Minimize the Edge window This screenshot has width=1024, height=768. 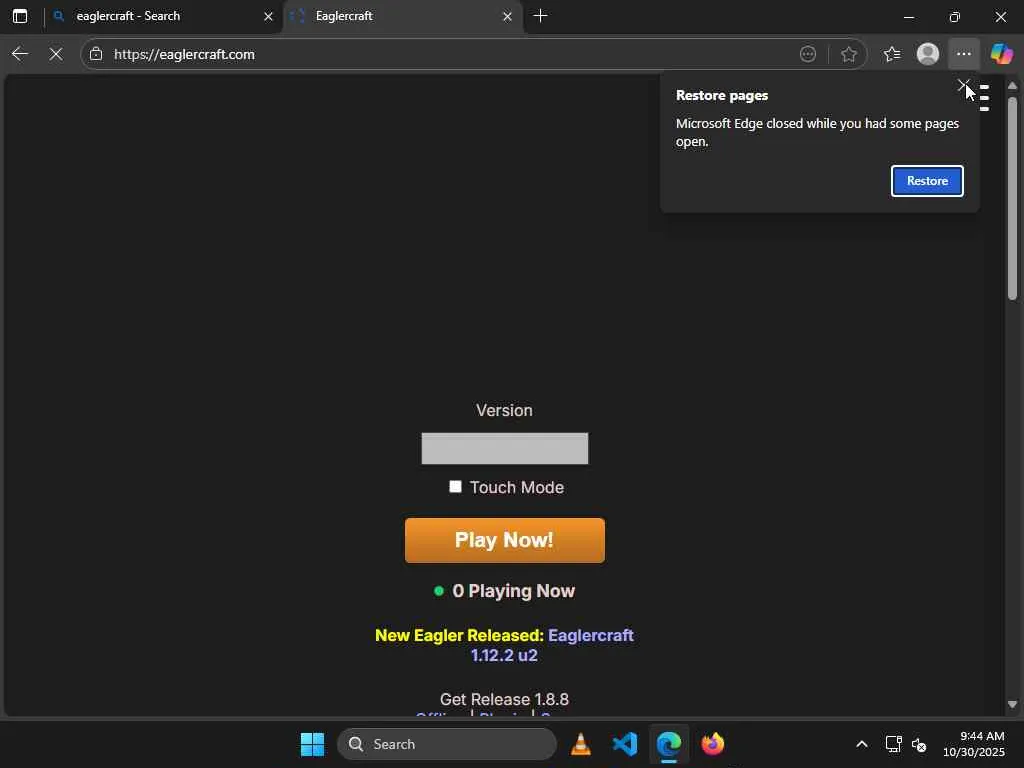click(x=908, y=17)
